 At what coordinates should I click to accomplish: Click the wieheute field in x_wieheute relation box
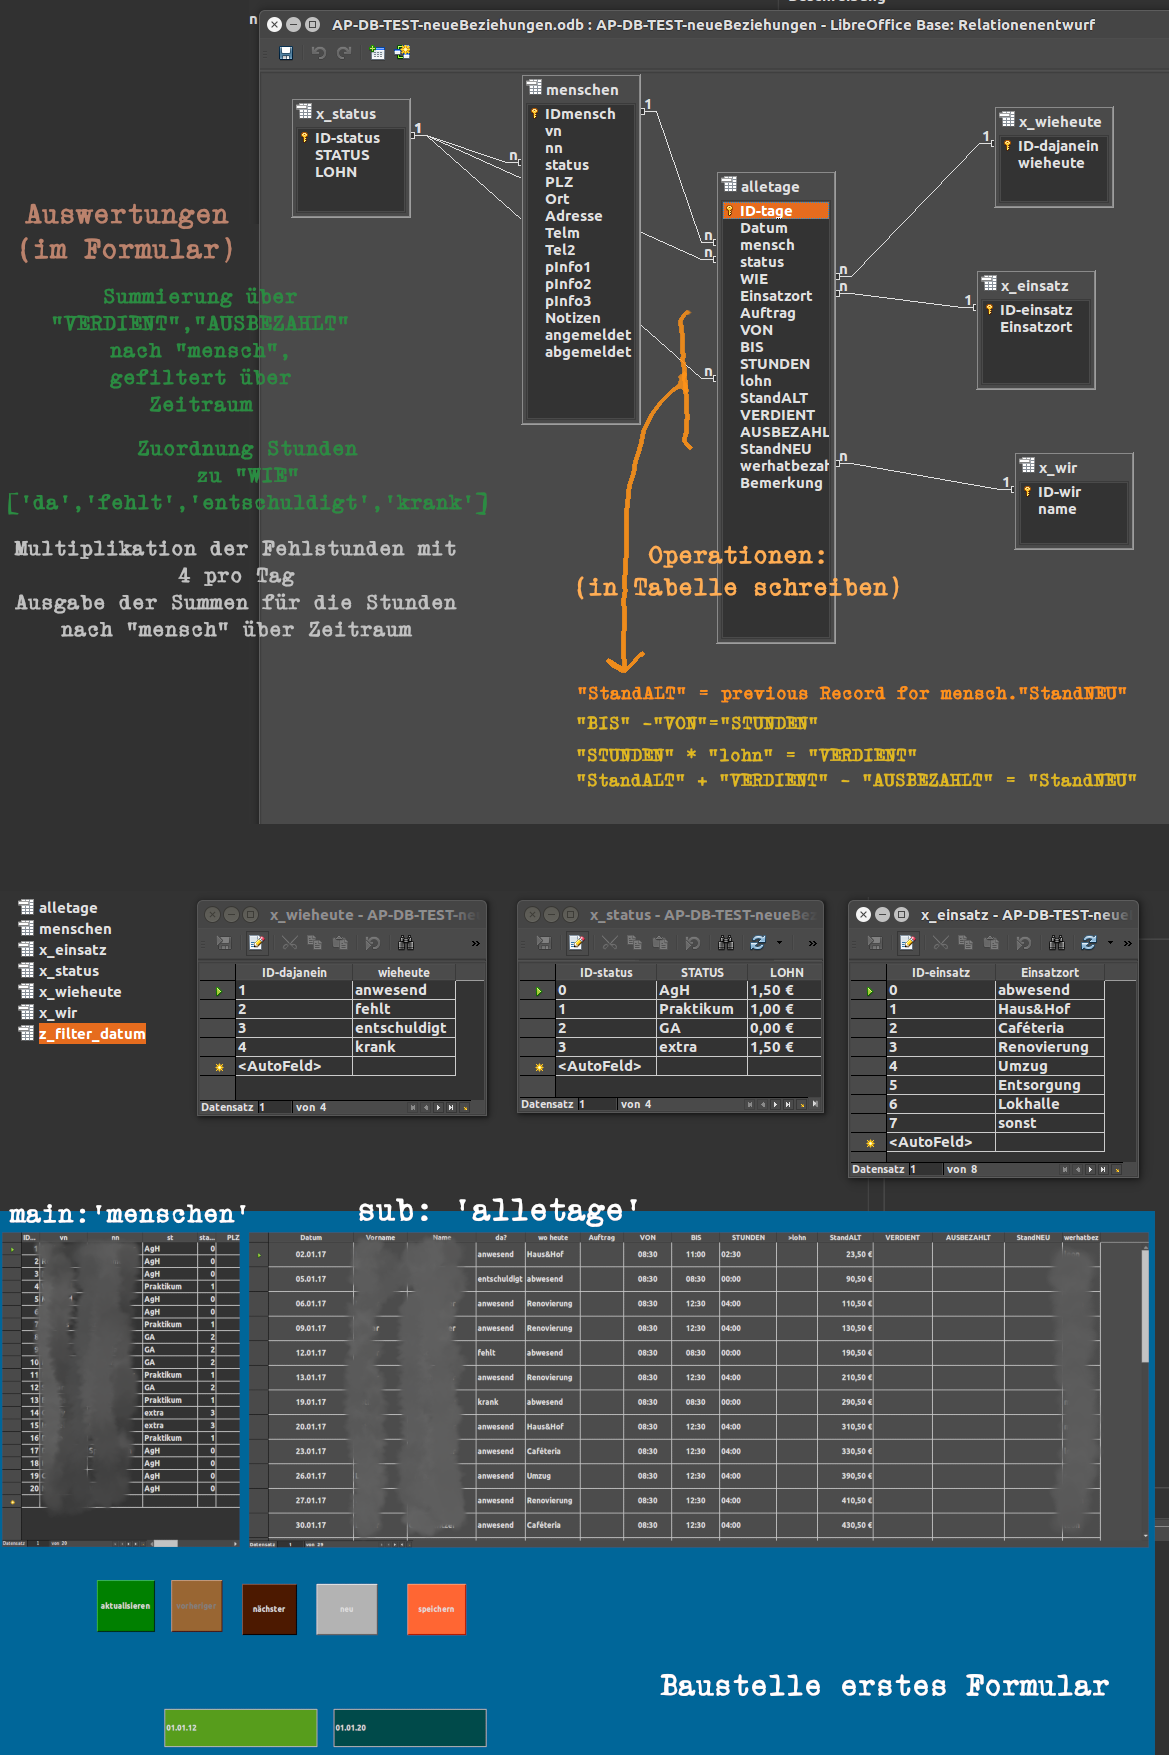click(1051, 163)
